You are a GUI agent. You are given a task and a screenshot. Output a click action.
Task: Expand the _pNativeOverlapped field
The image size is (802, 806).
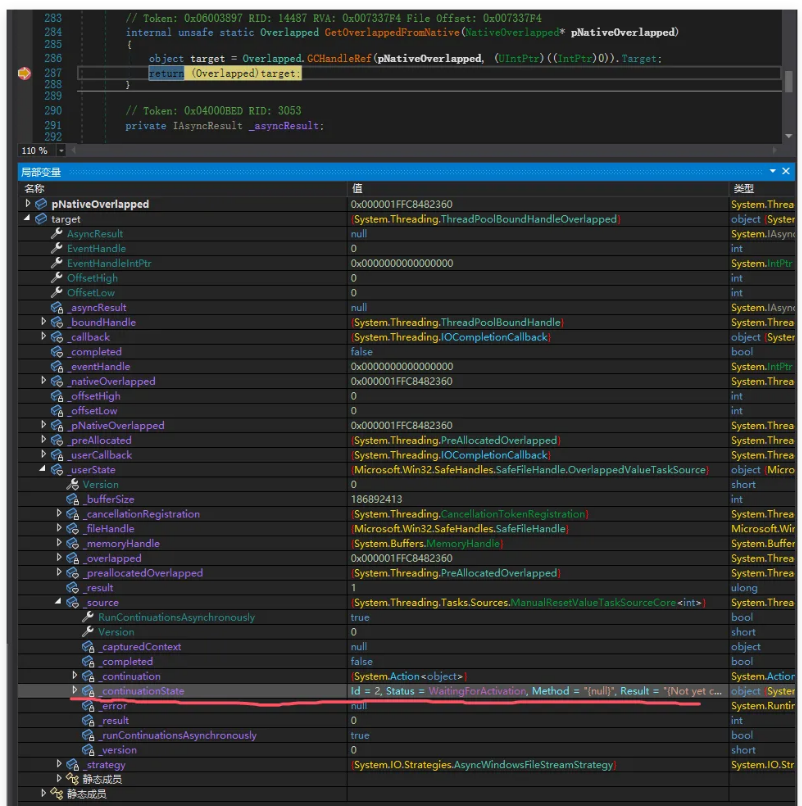coord(44,425)
